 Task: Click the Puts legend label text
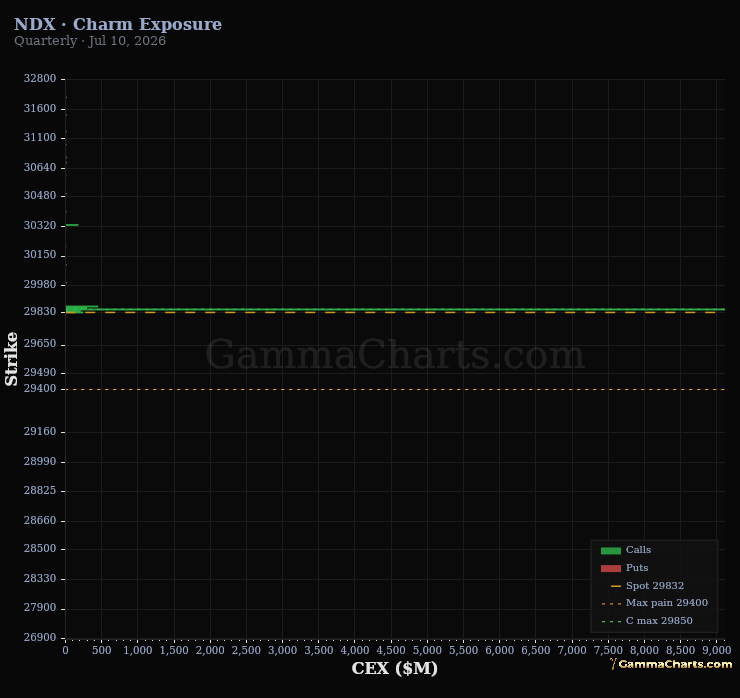(637, 568)
